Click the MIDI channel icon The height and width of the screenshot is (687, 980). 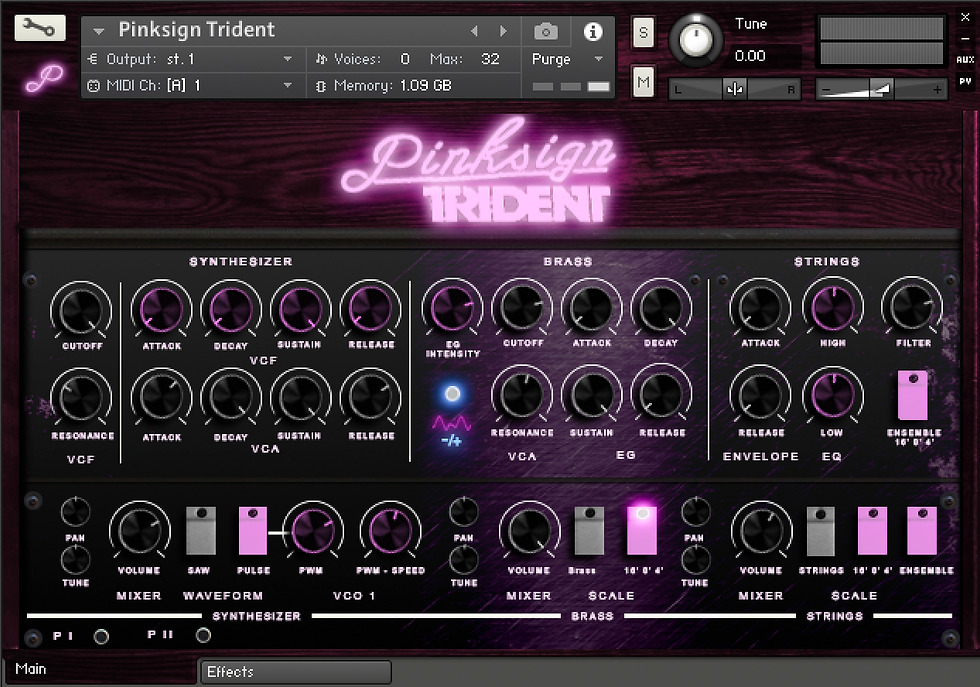click(x=93, y=86)
